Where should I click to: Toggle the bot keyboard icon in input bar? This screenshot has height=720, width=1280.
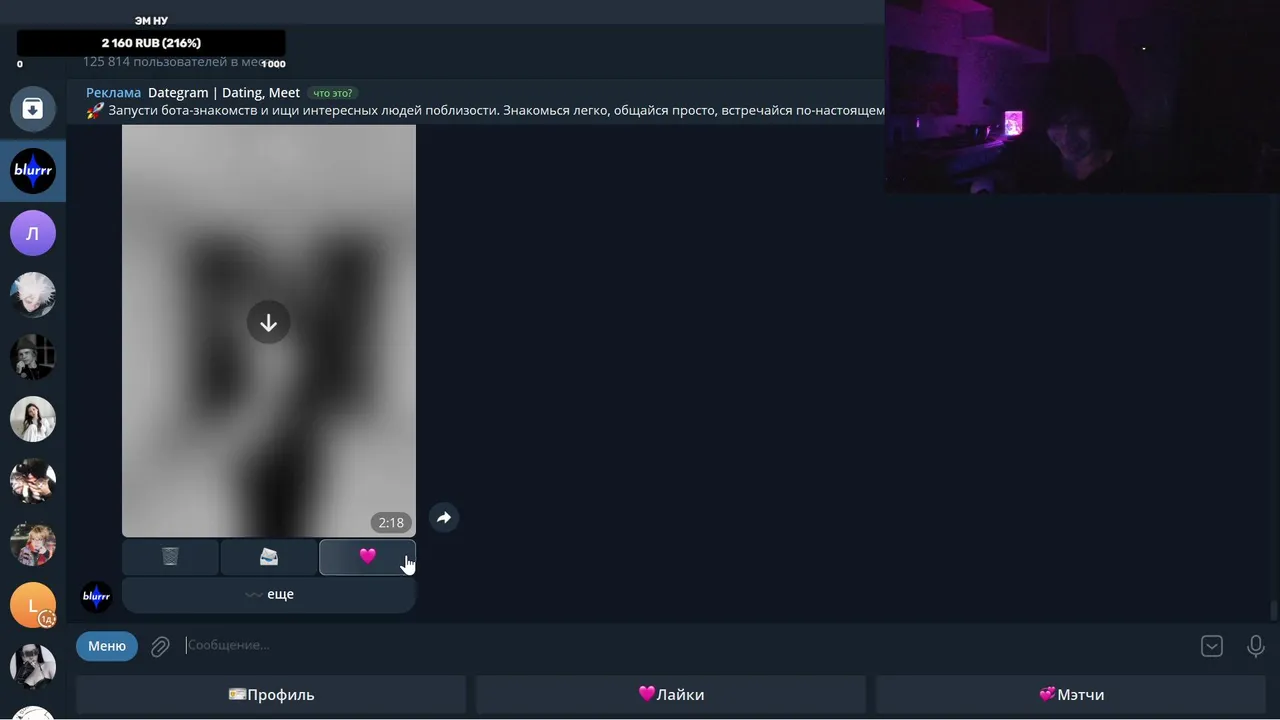[x=1212, y=646]
